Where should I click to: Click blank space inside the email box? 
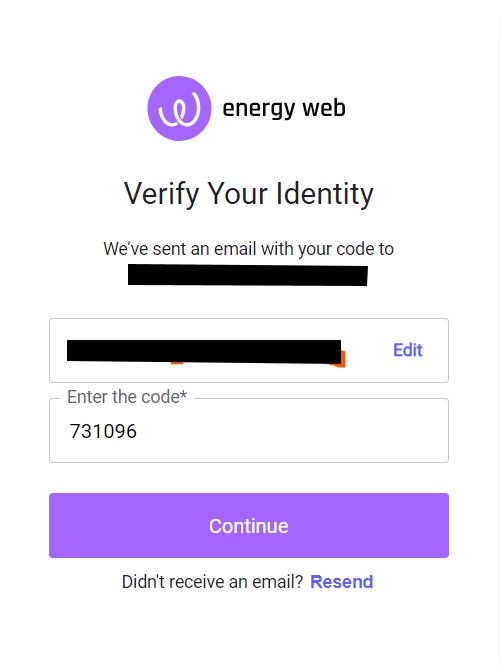tap(368, 351)
